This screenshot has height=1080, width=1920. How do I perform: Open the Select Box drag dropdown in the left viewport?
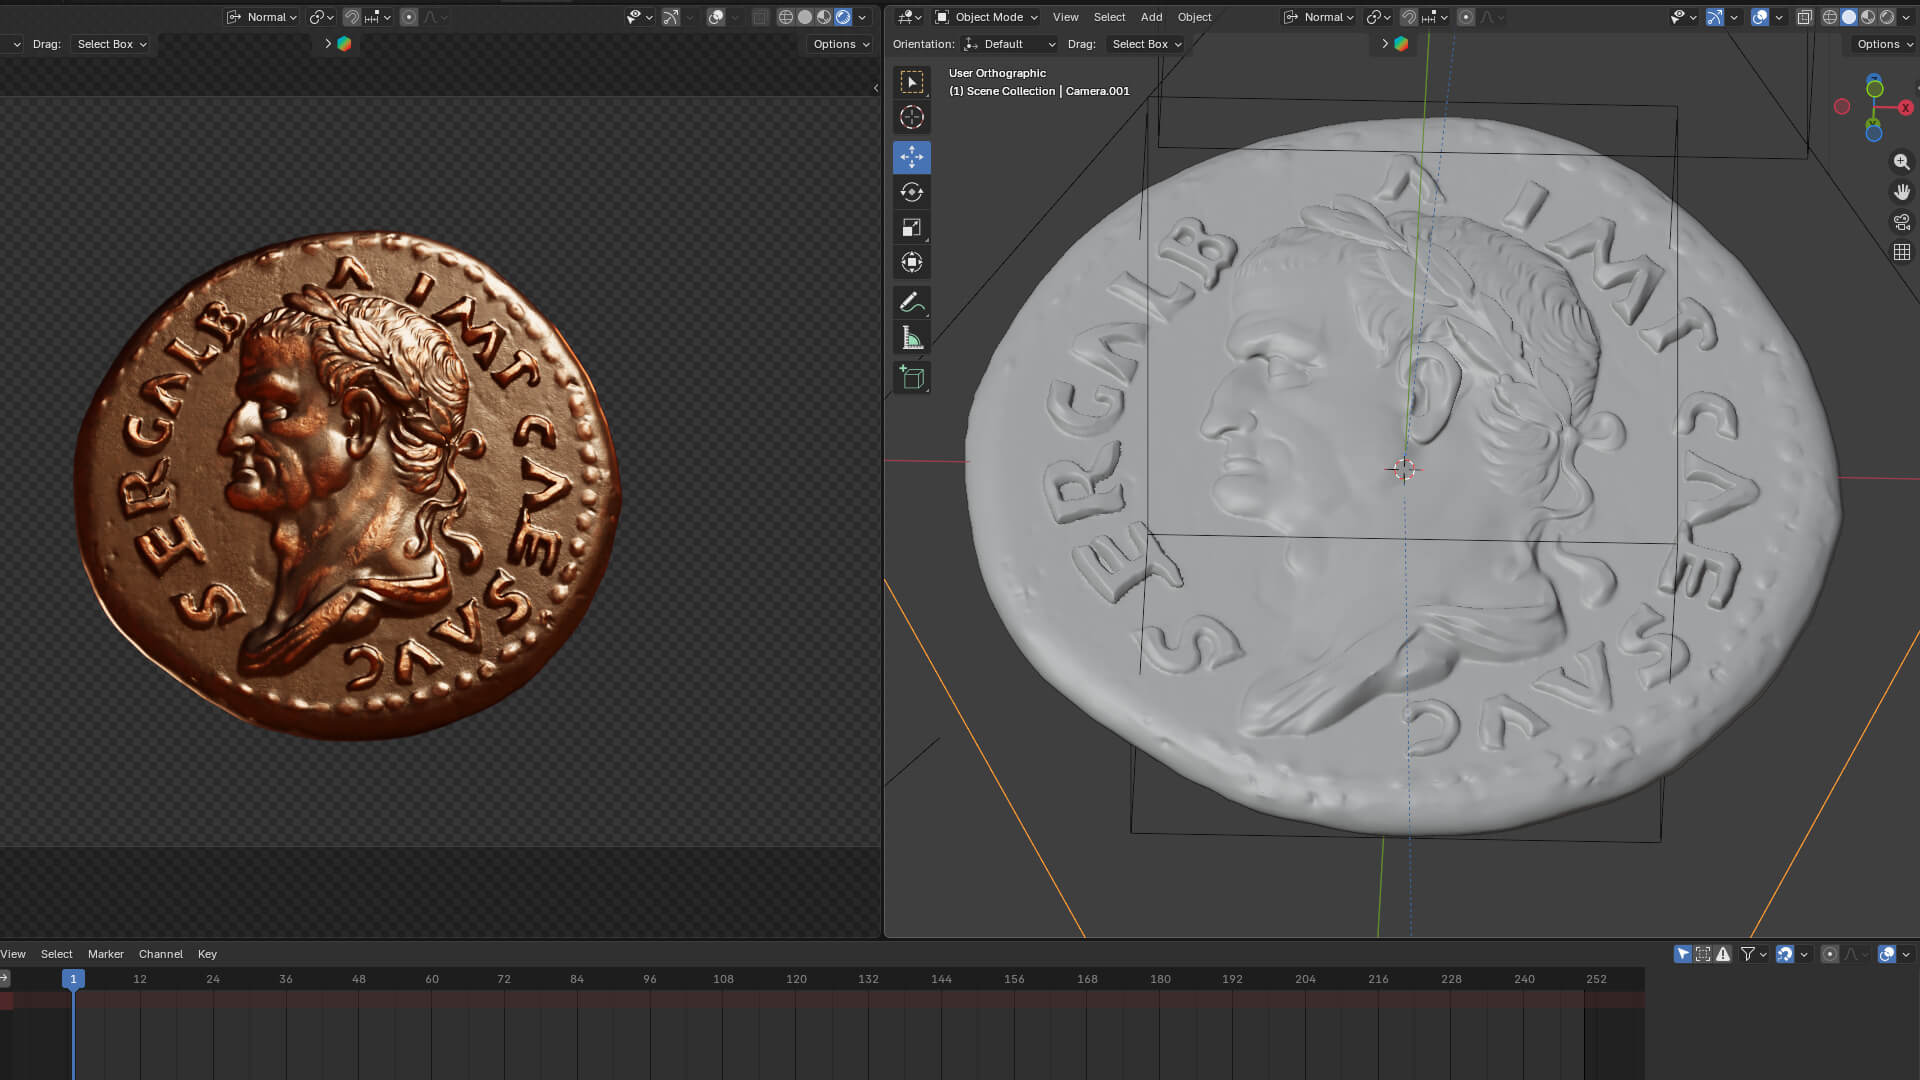tap(111, 44)
